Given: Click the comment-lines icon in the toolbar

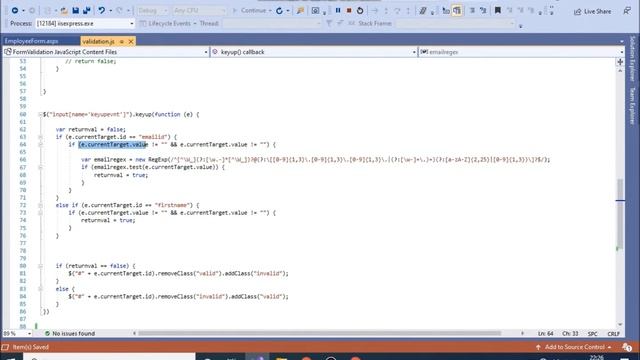Looking at the screenshot, I should [472, 11].
